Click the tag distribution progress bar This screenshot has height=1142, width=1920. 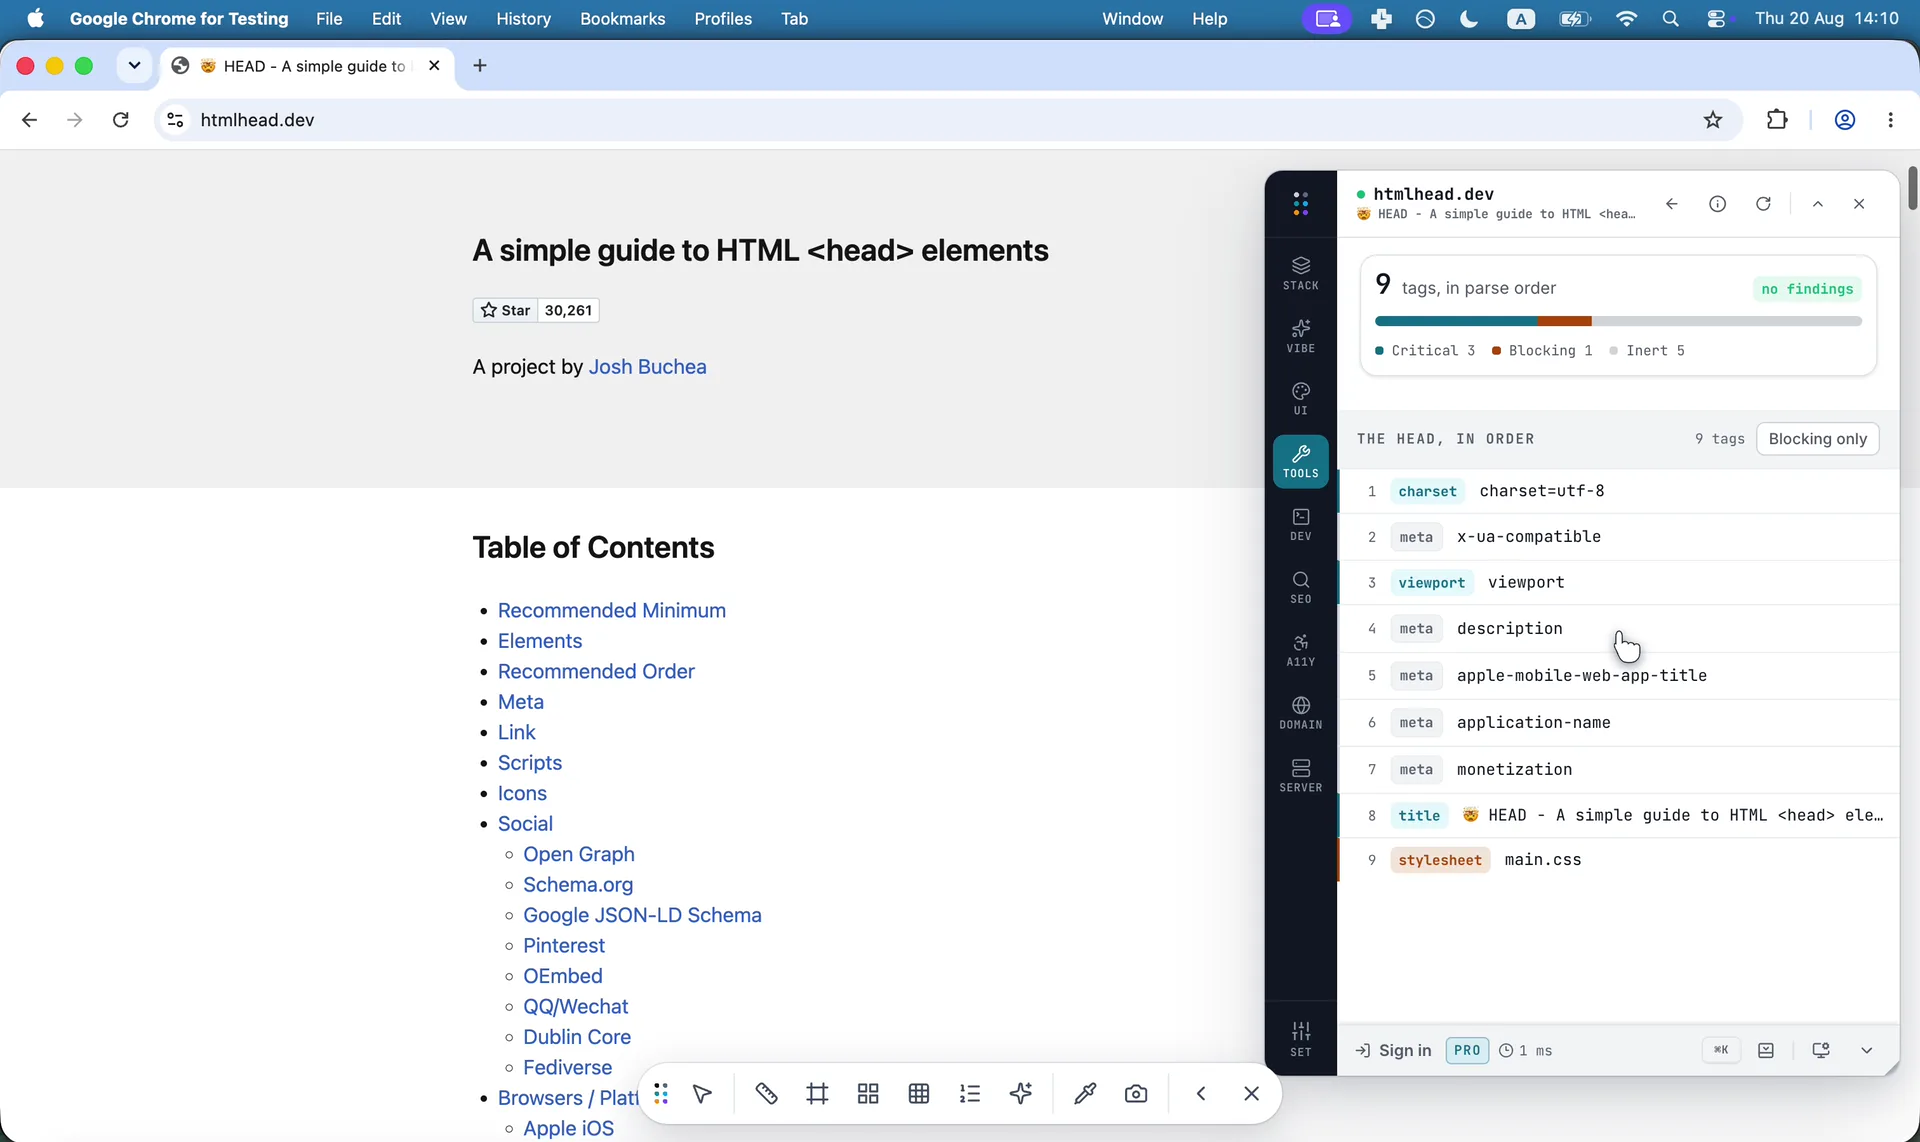click(x=1618, y=321)
